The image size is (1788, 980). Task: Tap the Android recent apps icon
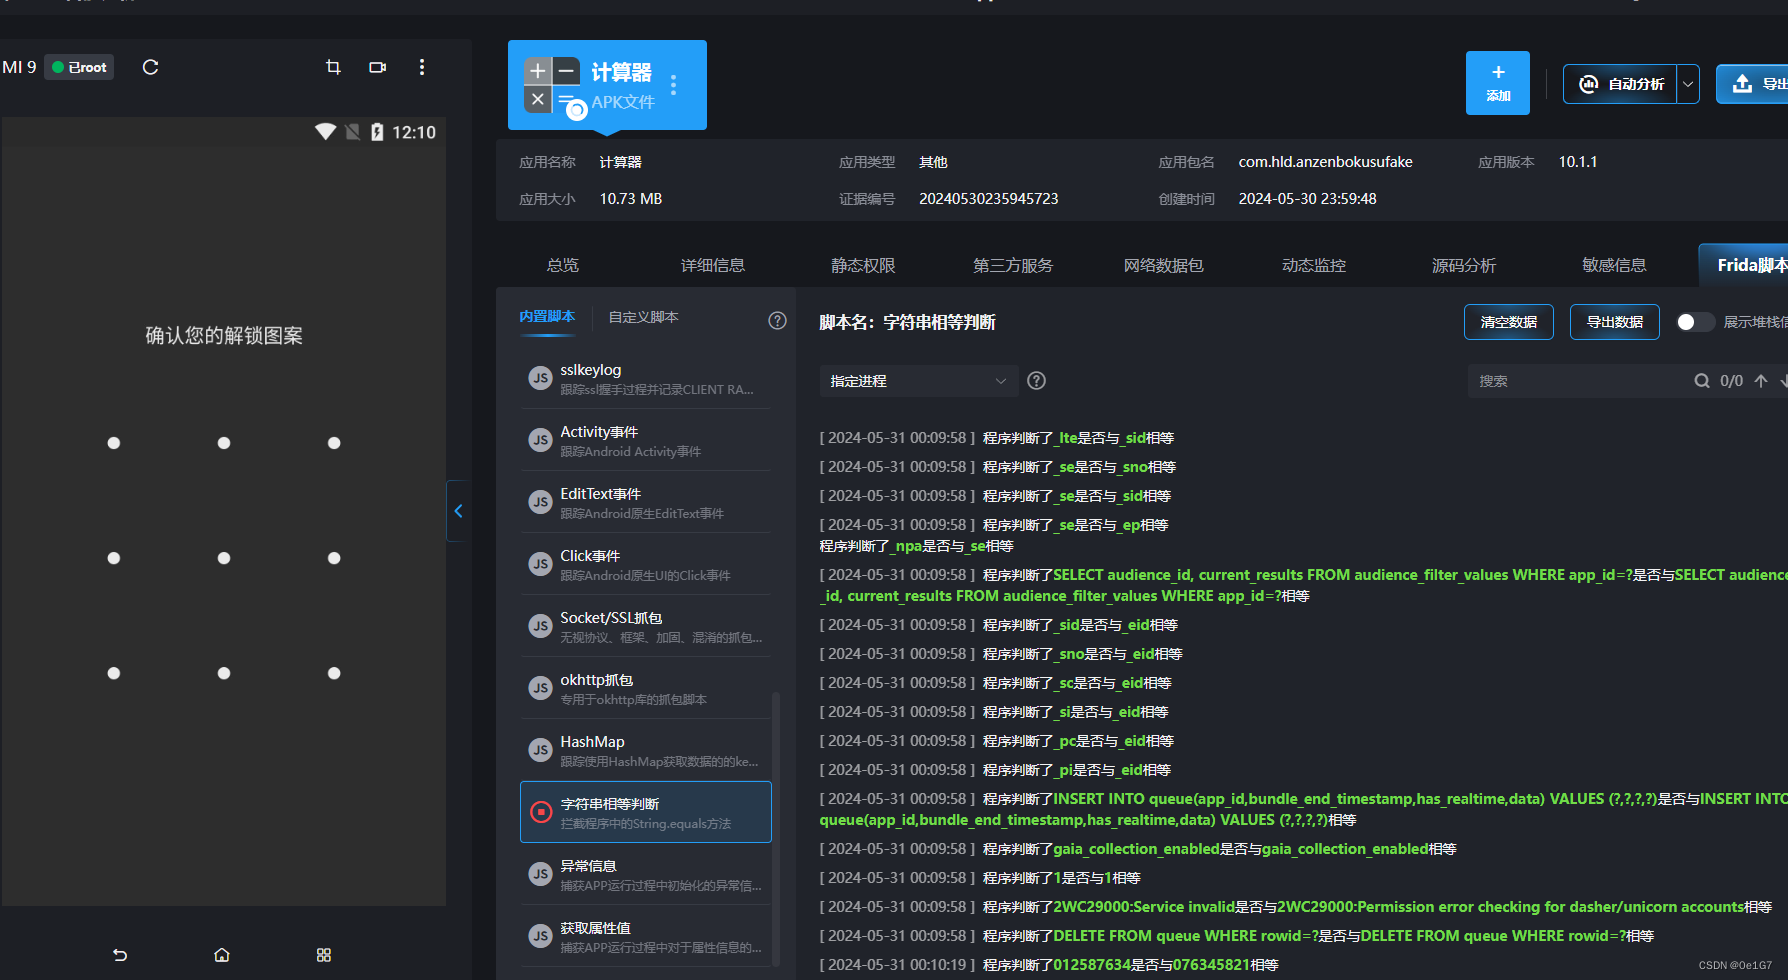pos(324,955)
